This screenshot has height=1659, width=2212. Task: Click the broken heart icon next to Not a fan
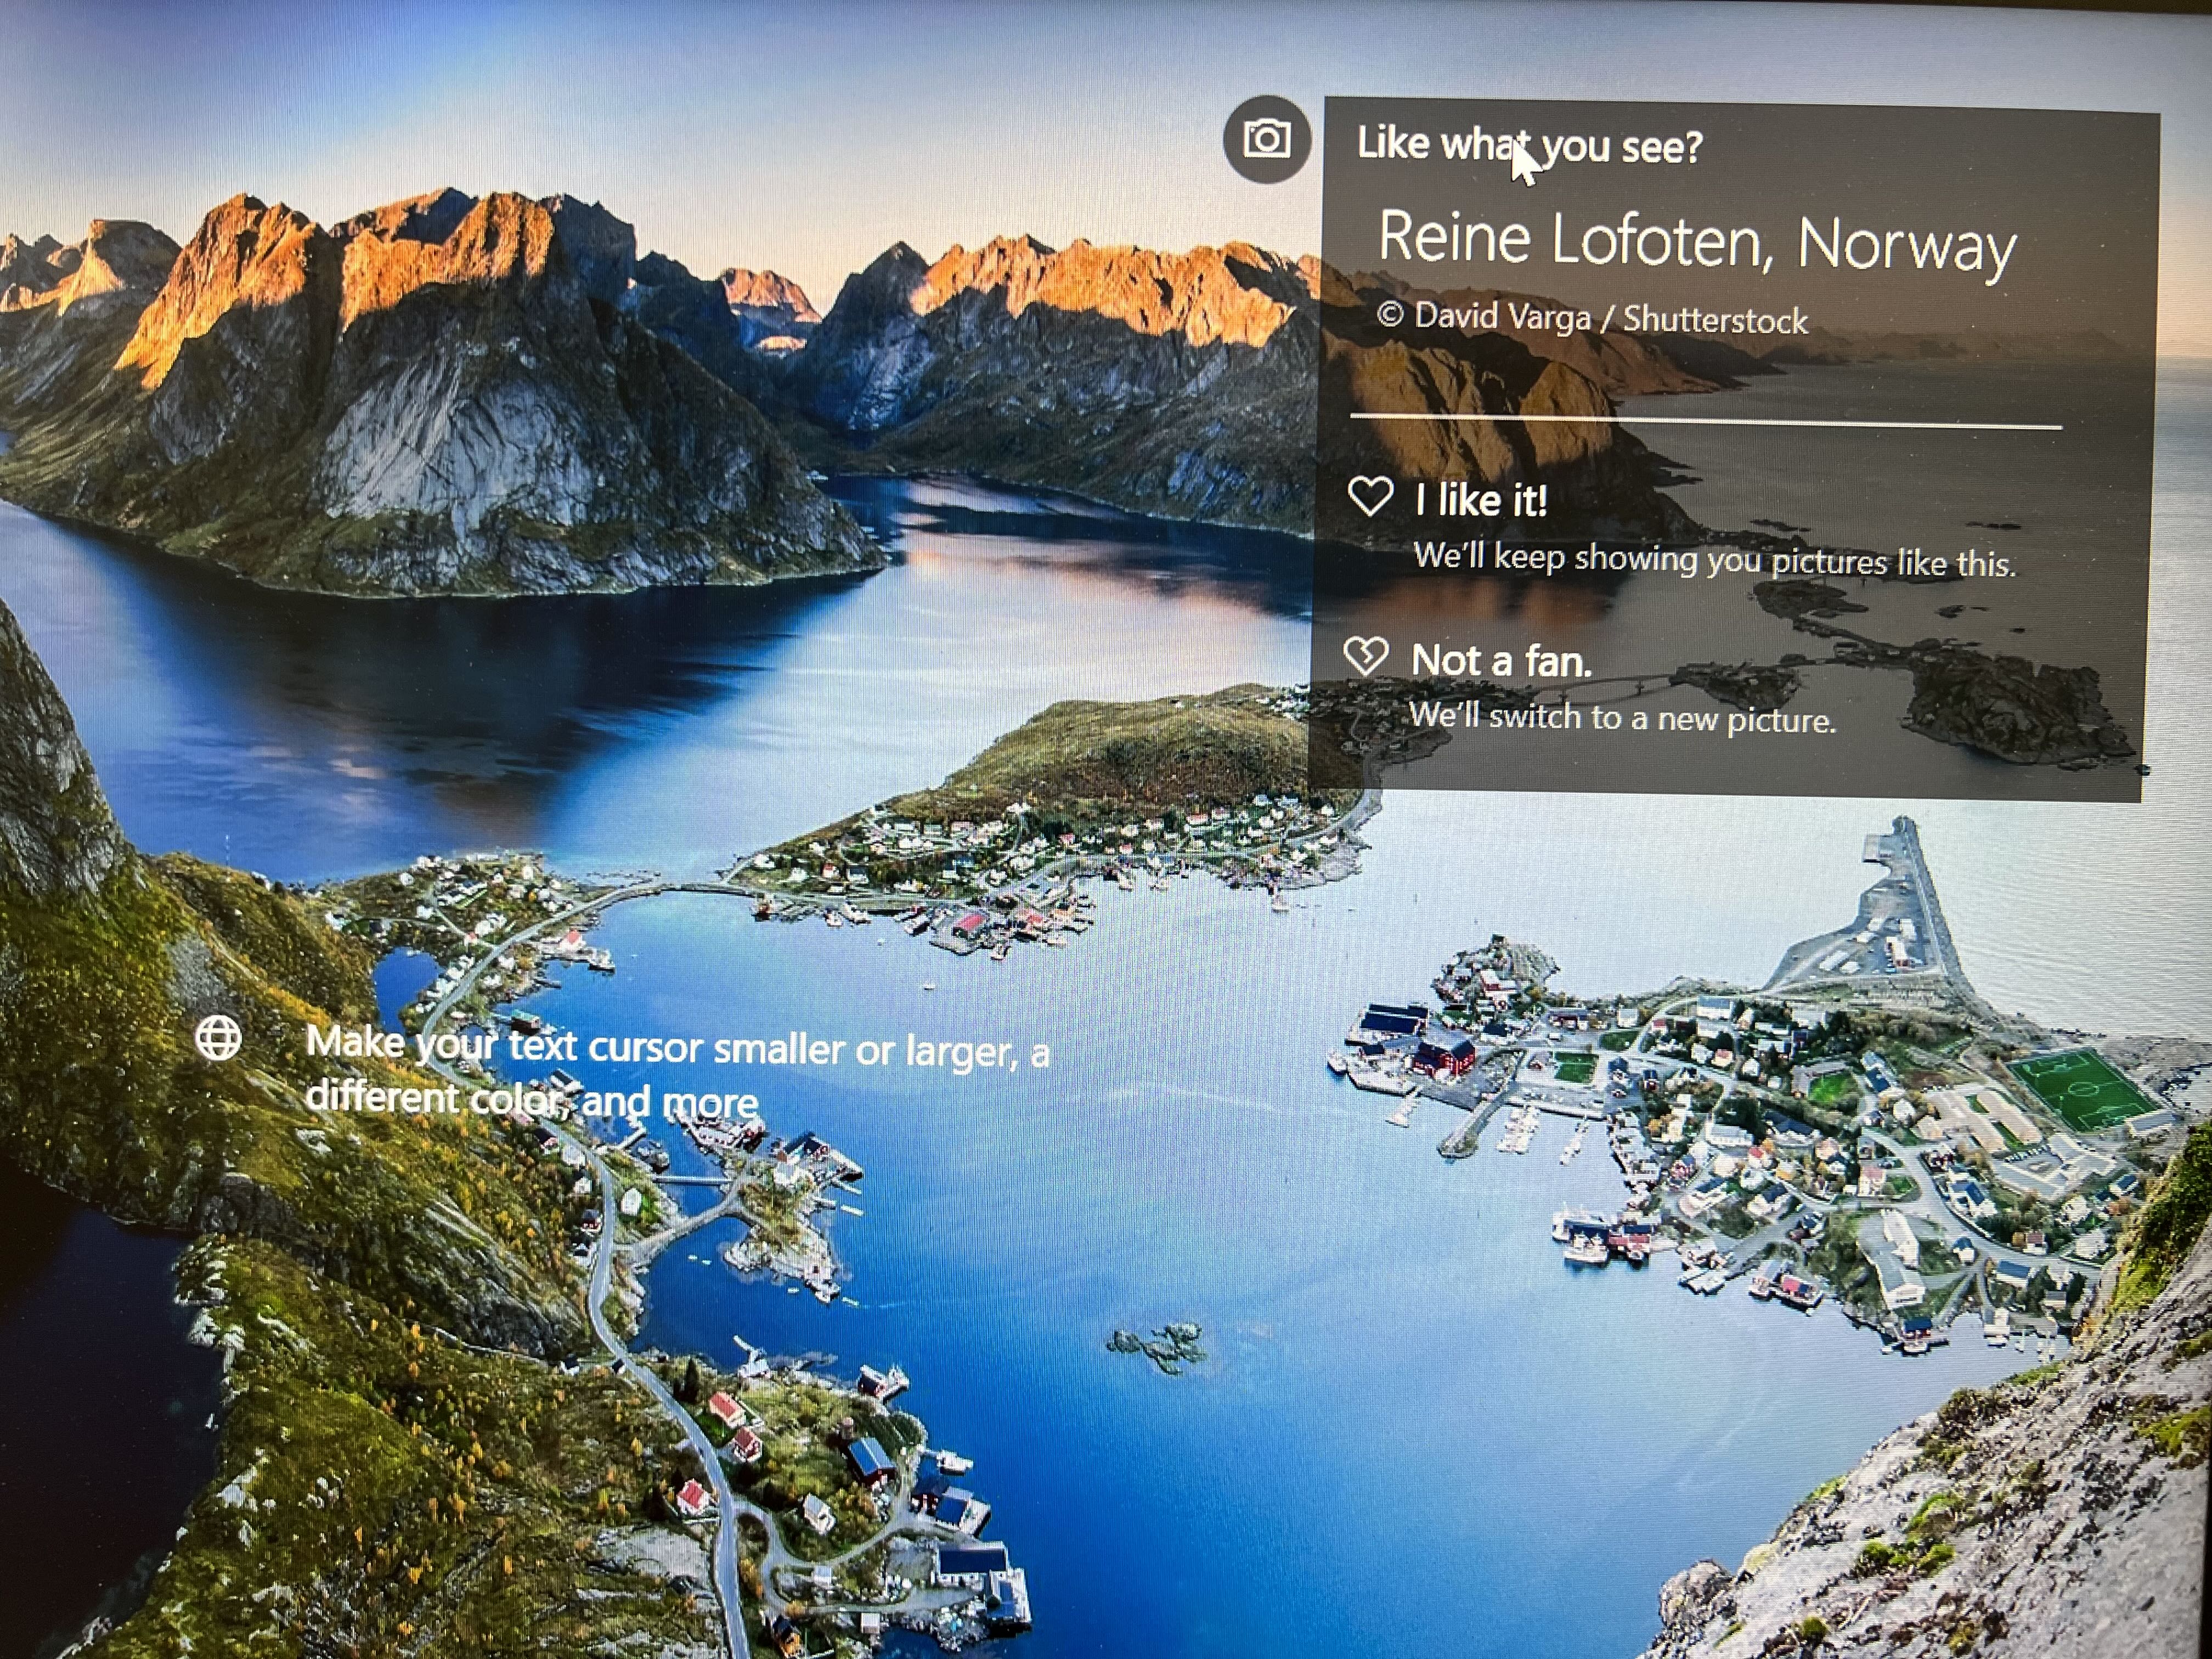click(1365, 656)
